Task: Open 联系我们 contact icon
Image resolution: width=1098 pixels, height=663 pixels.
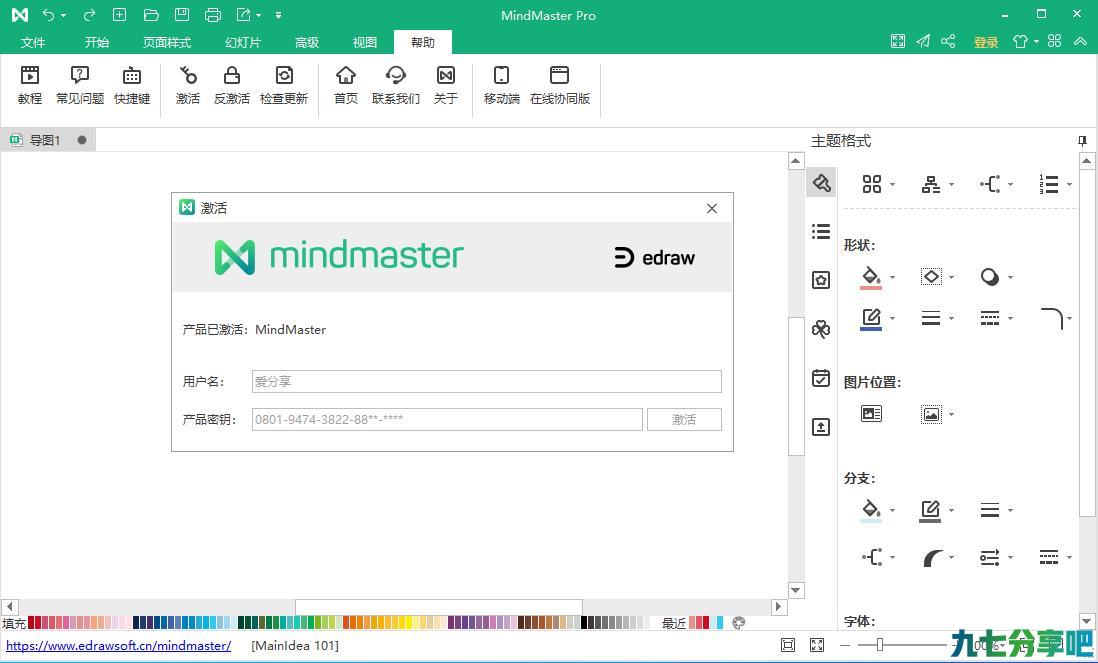Action: point(396,85)
